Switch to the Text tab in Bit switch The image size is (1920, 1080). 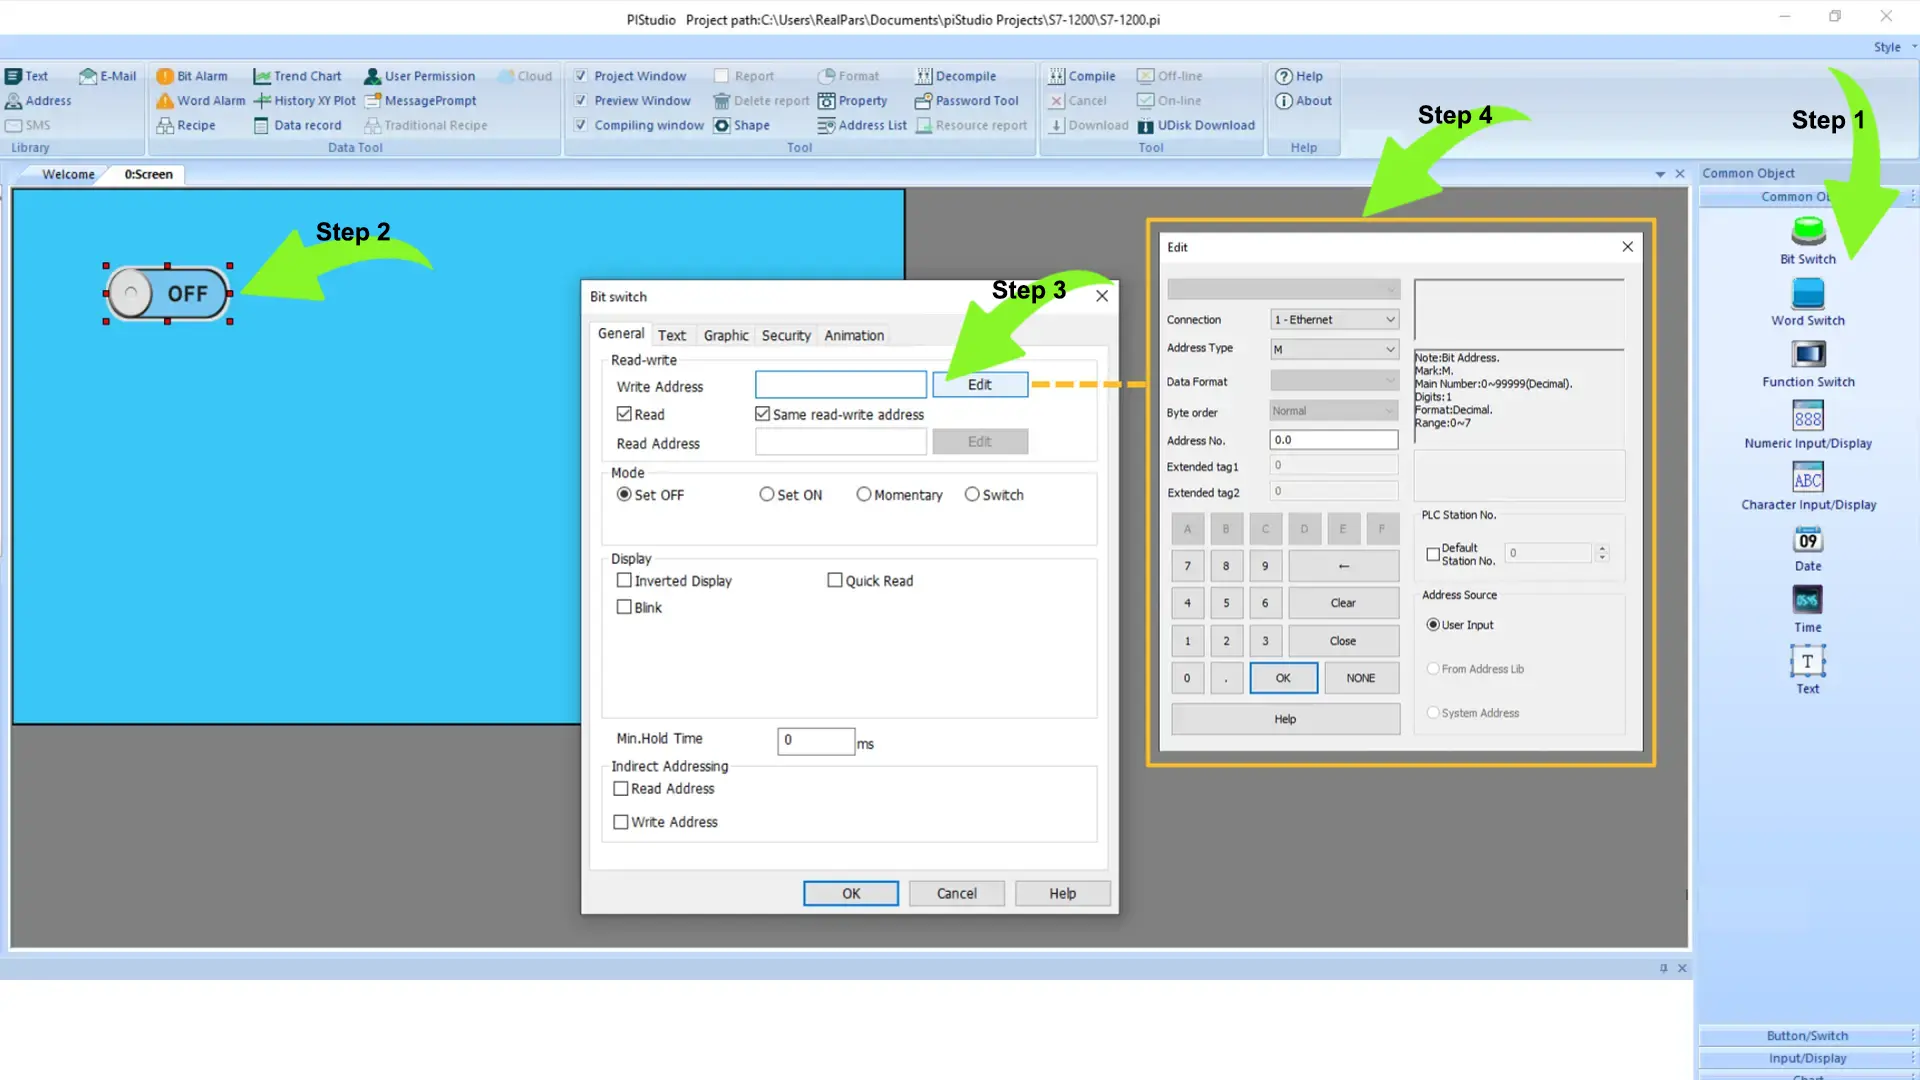click(x=671, y=334)
